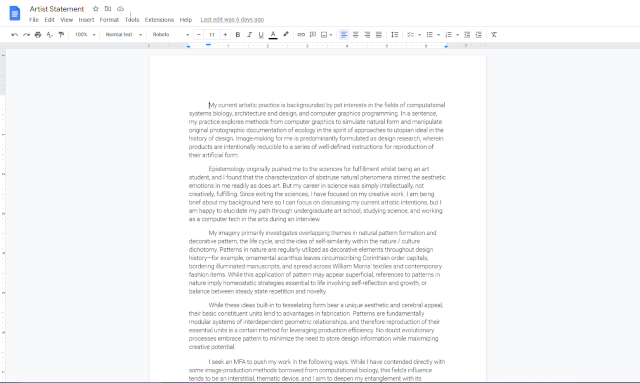The height and width of the screenshot is (383, 640).
Task: Click the Artist Statement document title
Action: click(57, 9)
